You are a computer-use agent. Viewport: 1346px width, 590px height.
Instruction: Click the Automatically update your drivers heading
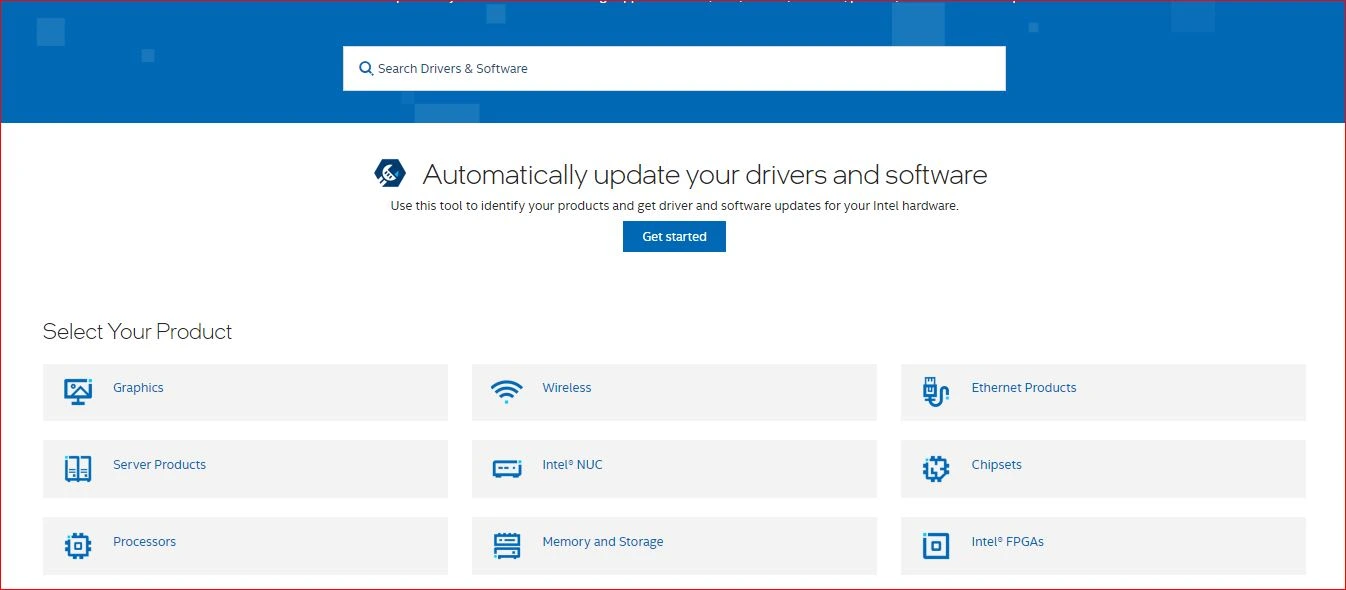[705, 175]
